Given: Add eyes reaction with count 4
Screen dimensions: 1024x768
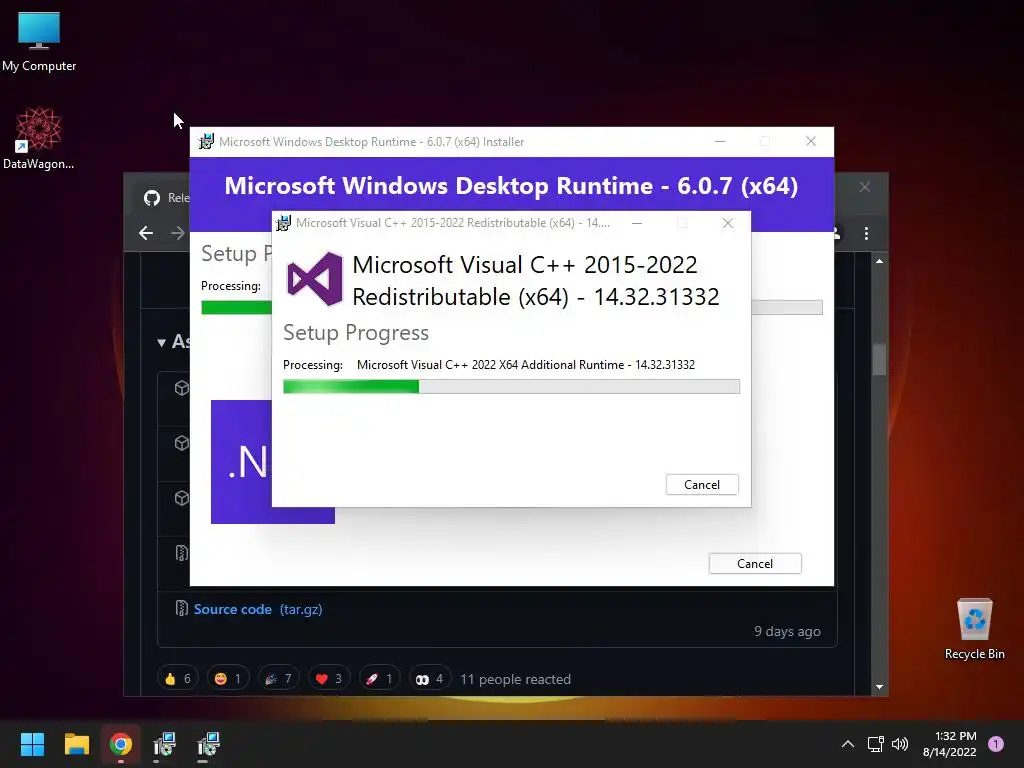Looking at the screenshot, I should (x=430, y=679).
